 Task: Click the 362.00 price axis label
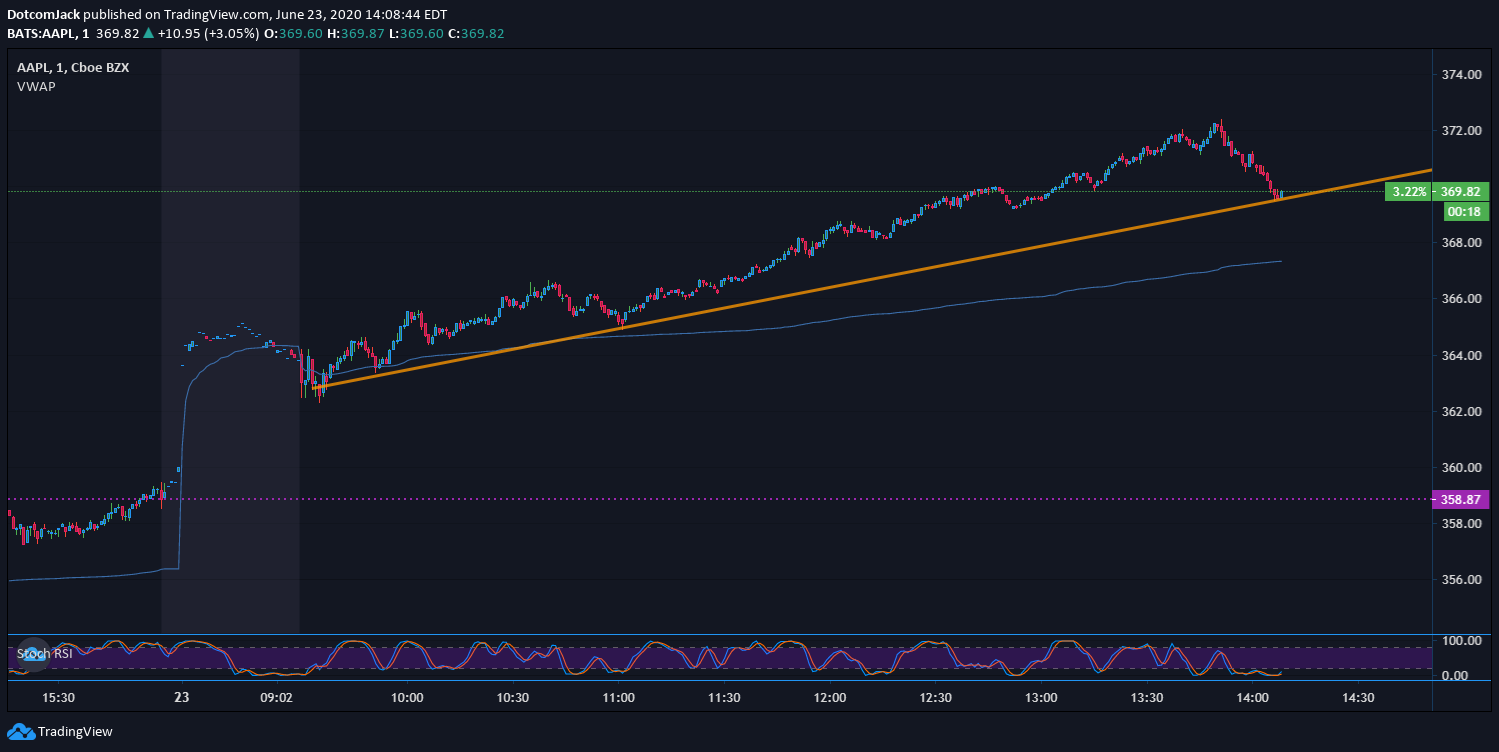coord(1461,412)
